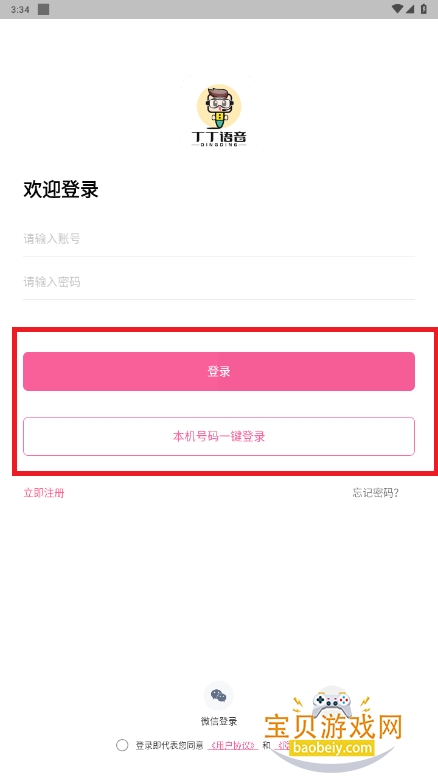Focus the 请输入账号 account field
The image size is (438, 778).
point(219,239)
